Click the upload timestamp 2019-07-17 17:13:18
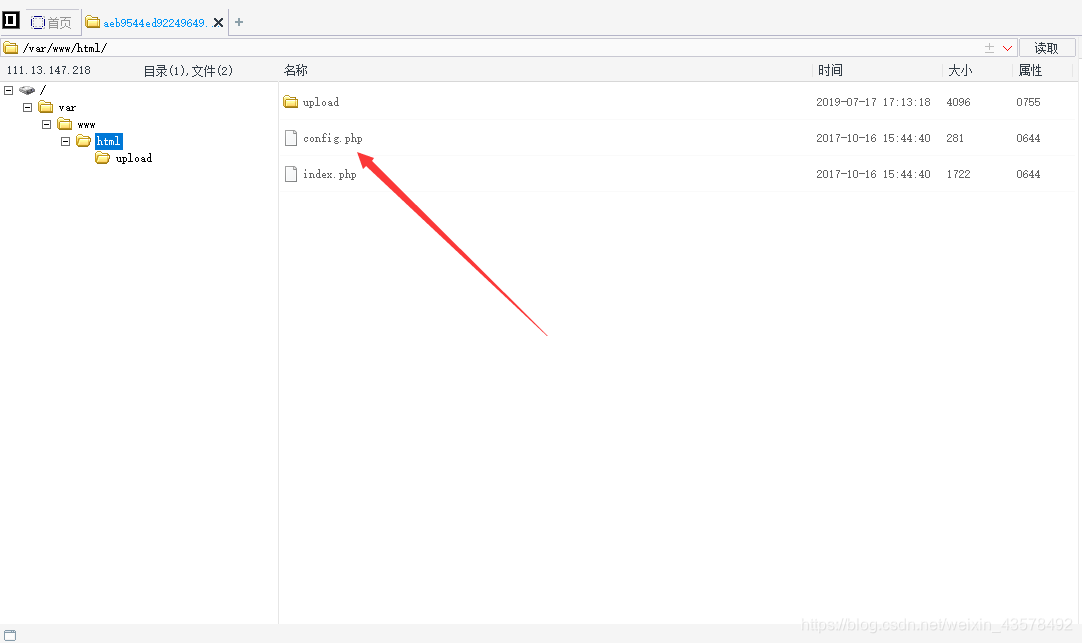The height and width of the screenshot is (643, 1082). pos(873,102)
